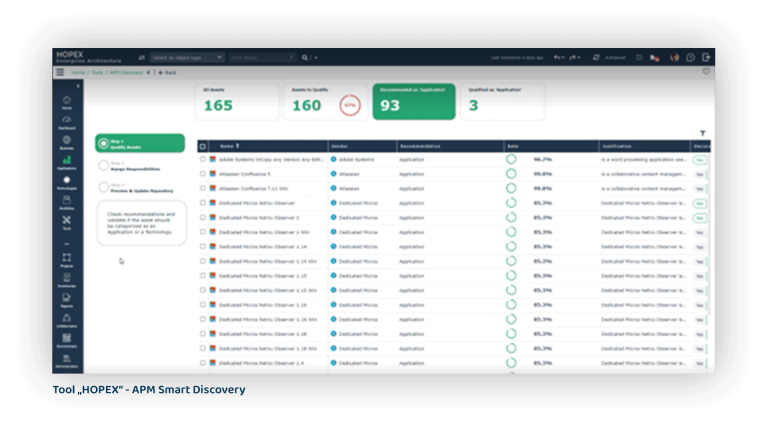Viewport: 768px width, 428px height.
Task: Tick the checkbox for Atlassian Confluence 5
Action: pos(202,173)
